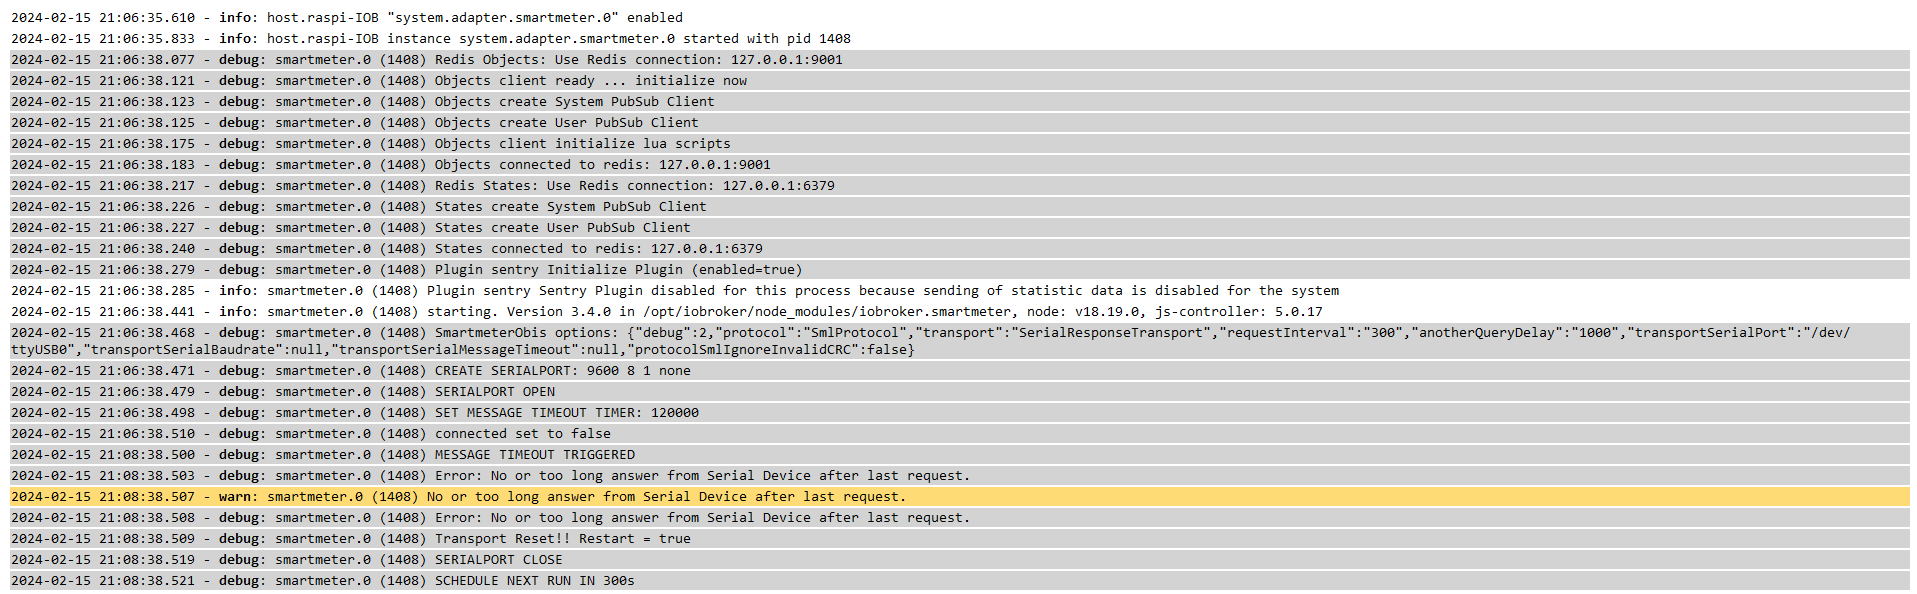Click the "Objects client ready ... initialize now" line

590,81
